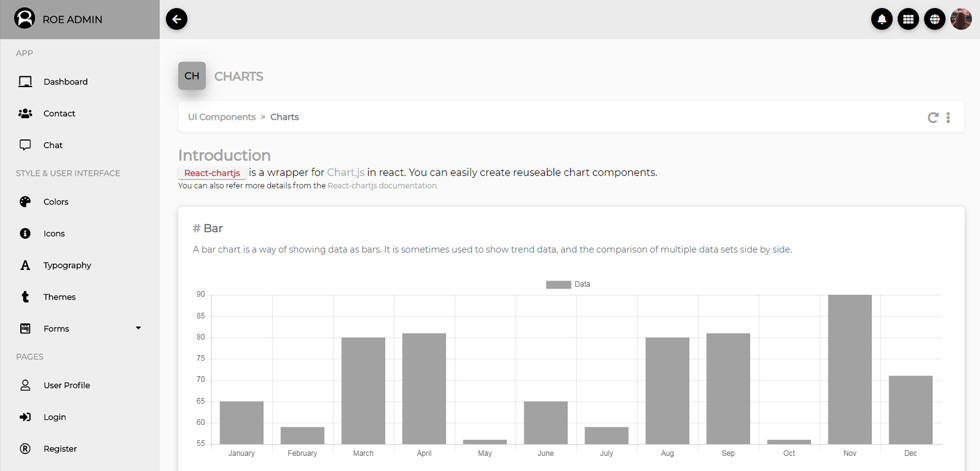Click the Chat bubble icon
The height and width of the screenshot is (471, 980).
click(25, 145)
